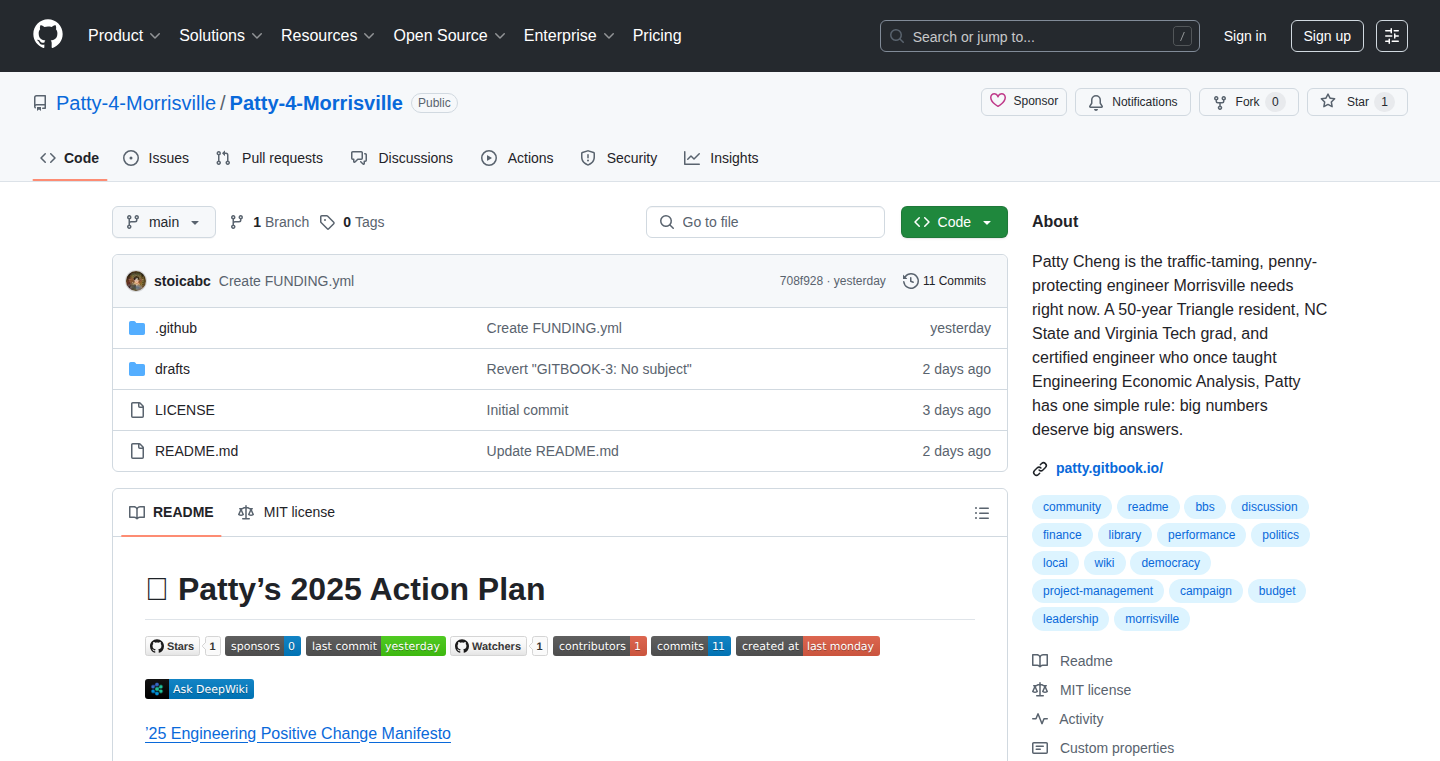Open the 11 Commits history link

tap(944, 281)
